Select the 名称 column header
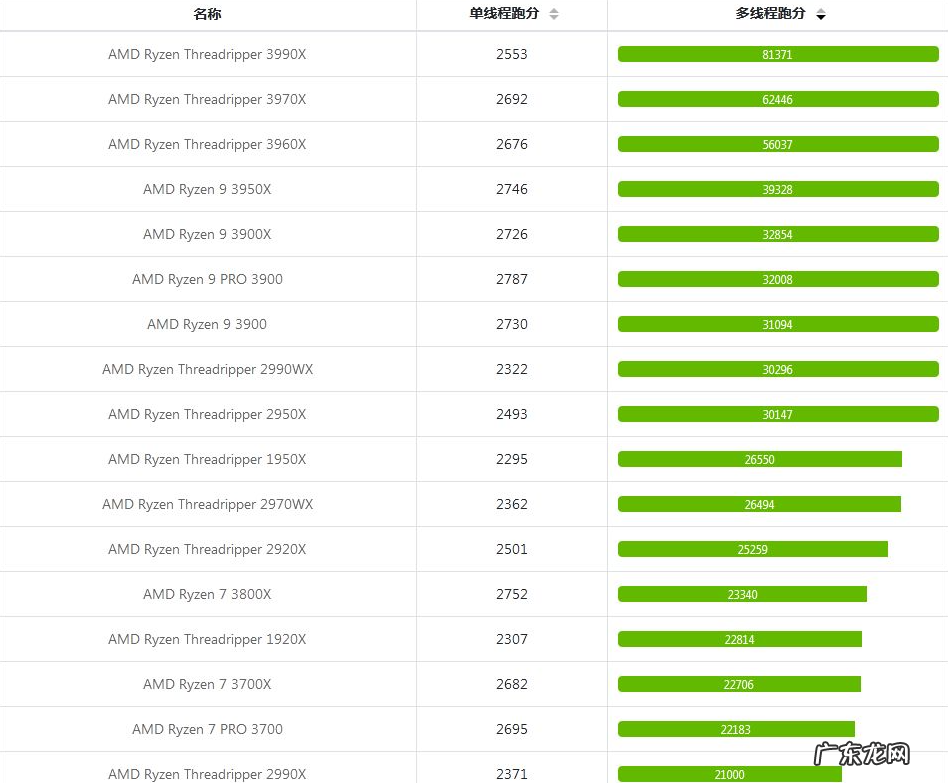This screenshot has width=948, height=783. (x=207, y=14)
